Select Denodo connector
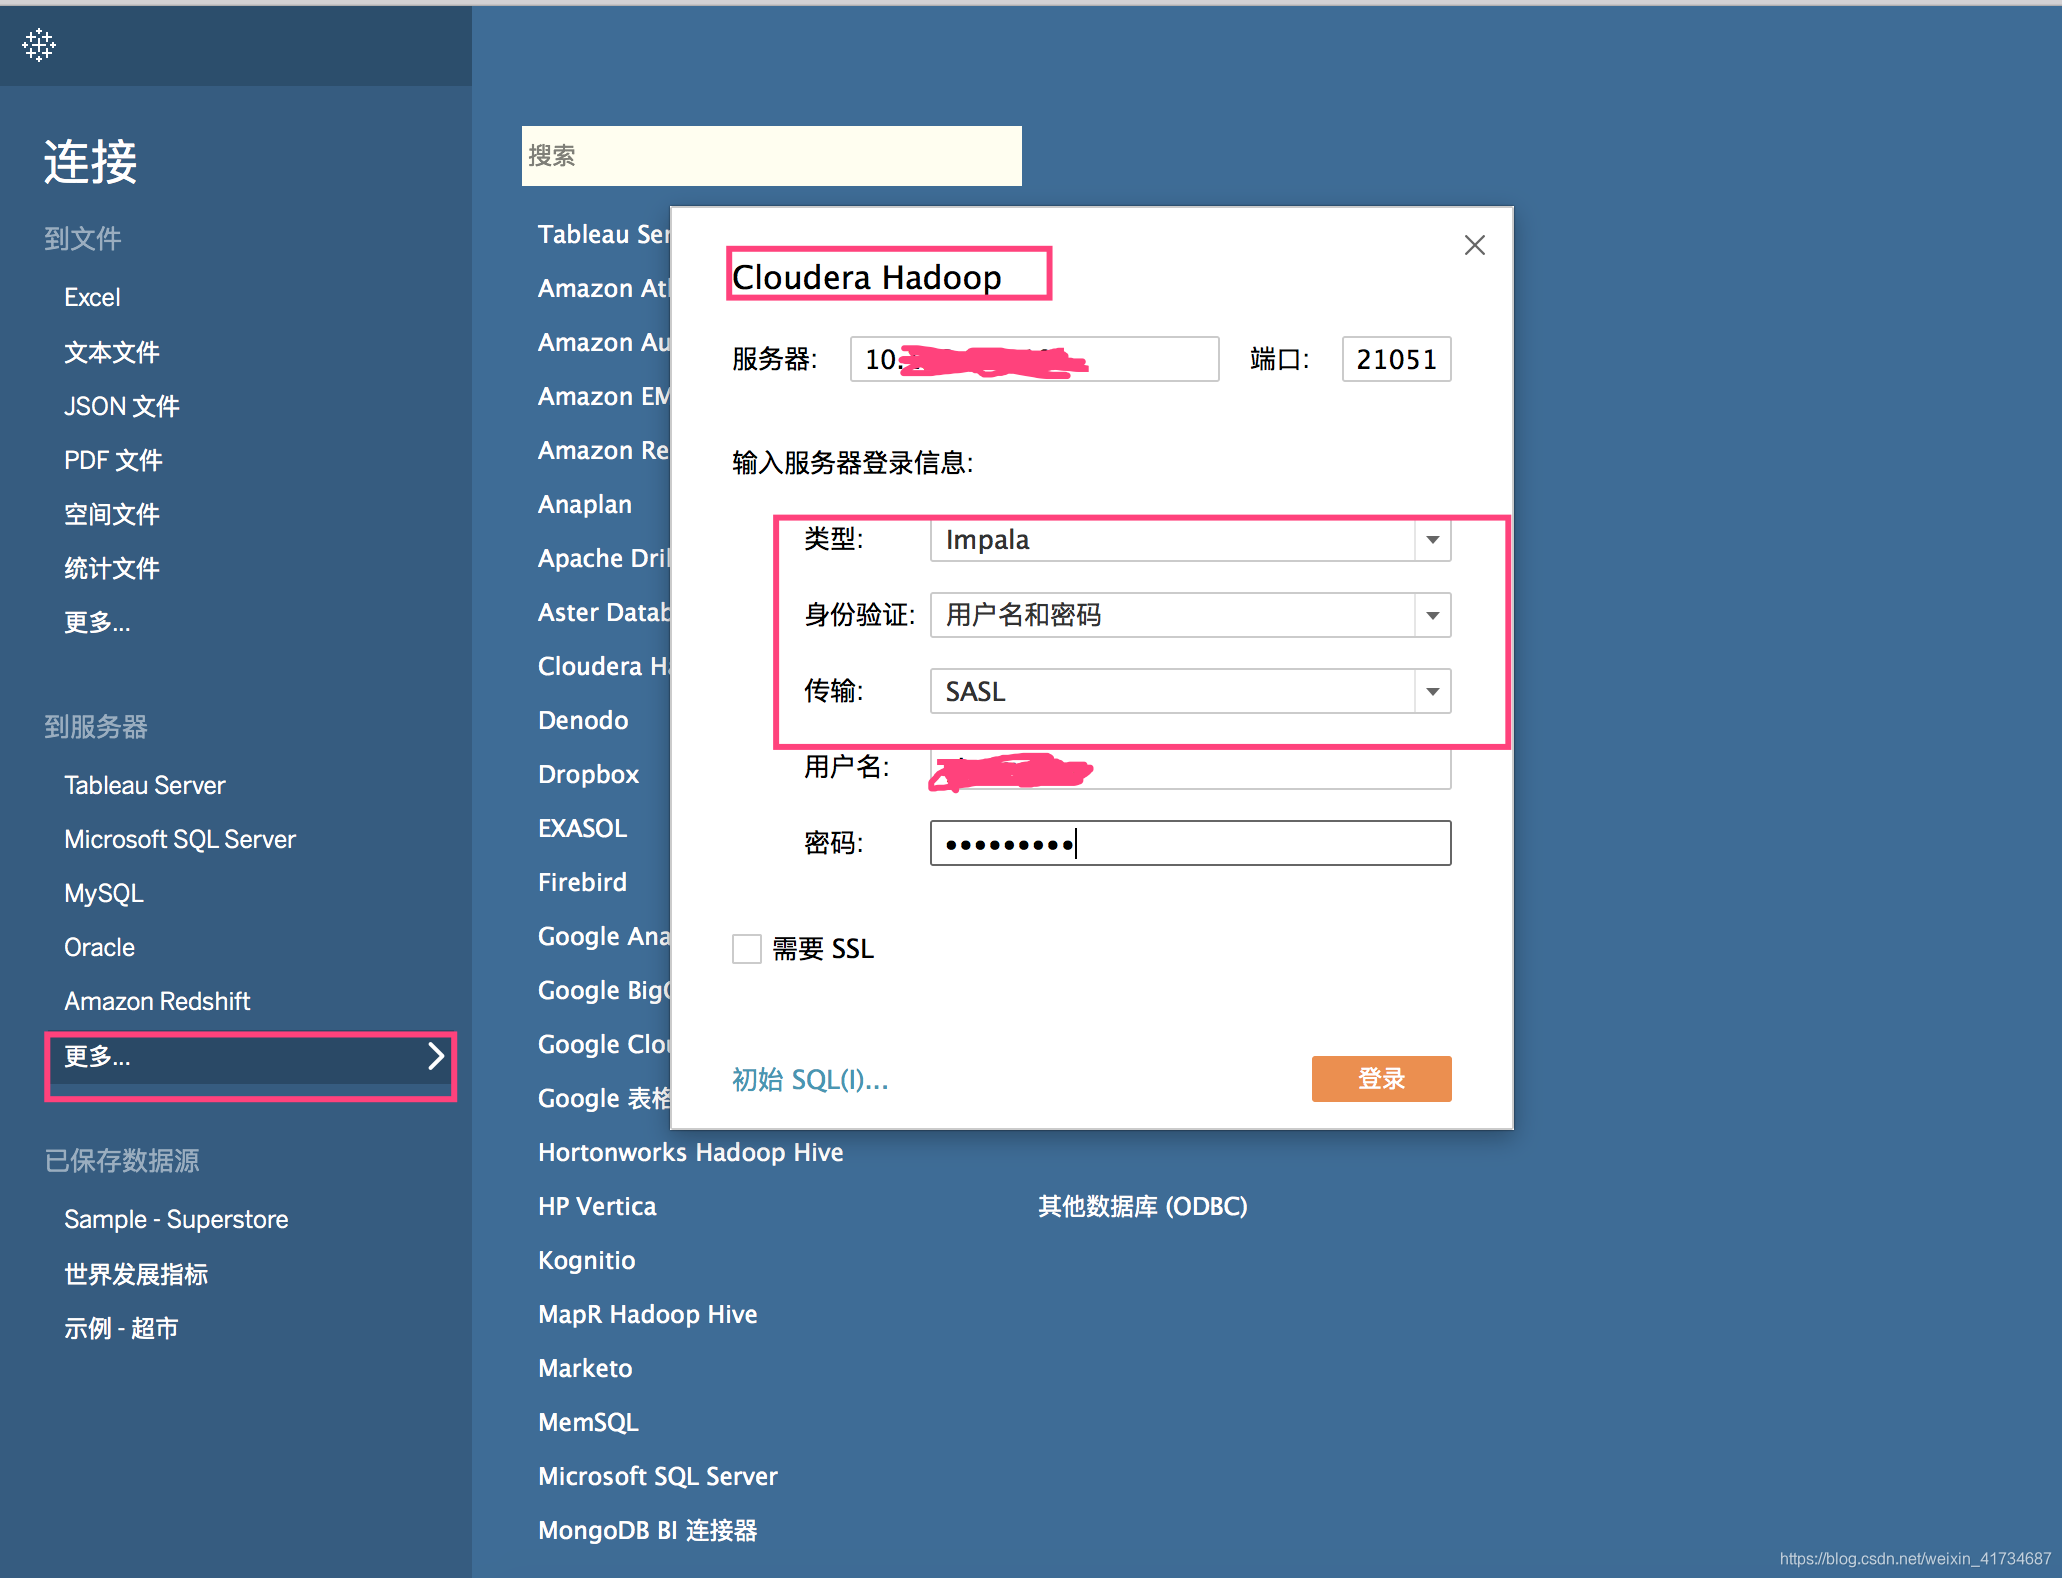The image size is (2062, 1578). pos(583,720)
